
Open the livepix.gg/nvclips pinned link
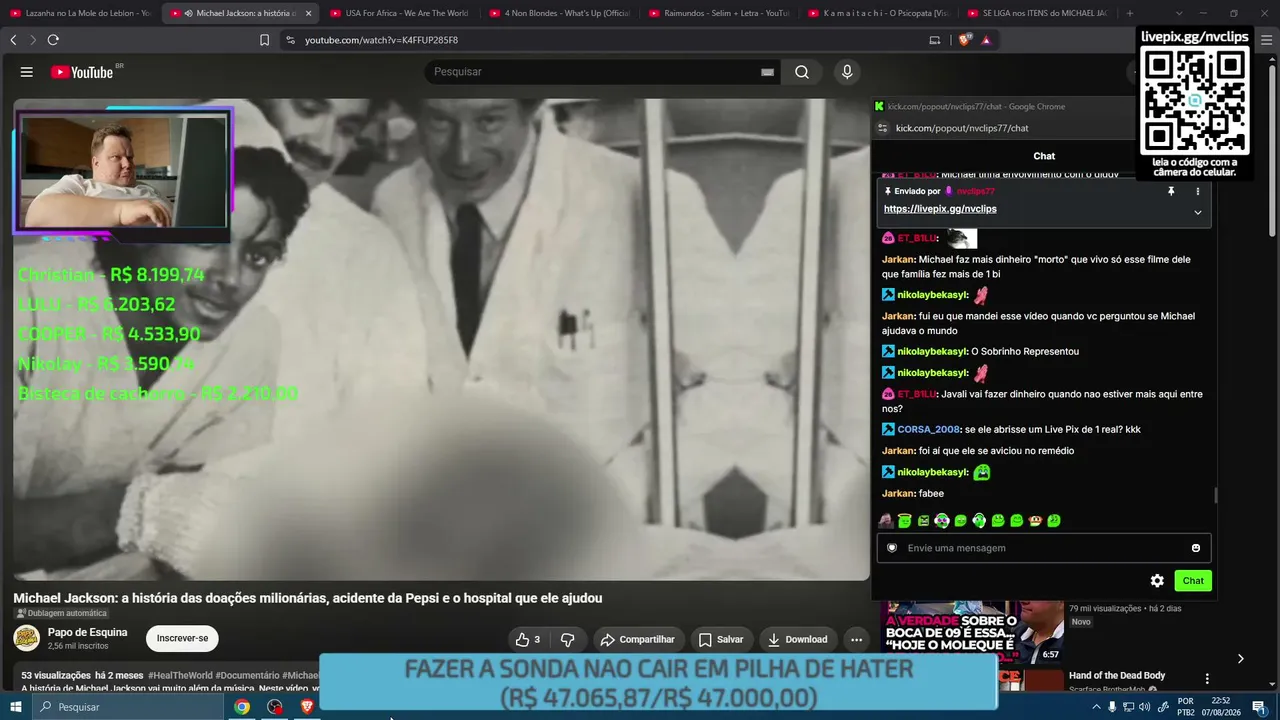[940, 209]
